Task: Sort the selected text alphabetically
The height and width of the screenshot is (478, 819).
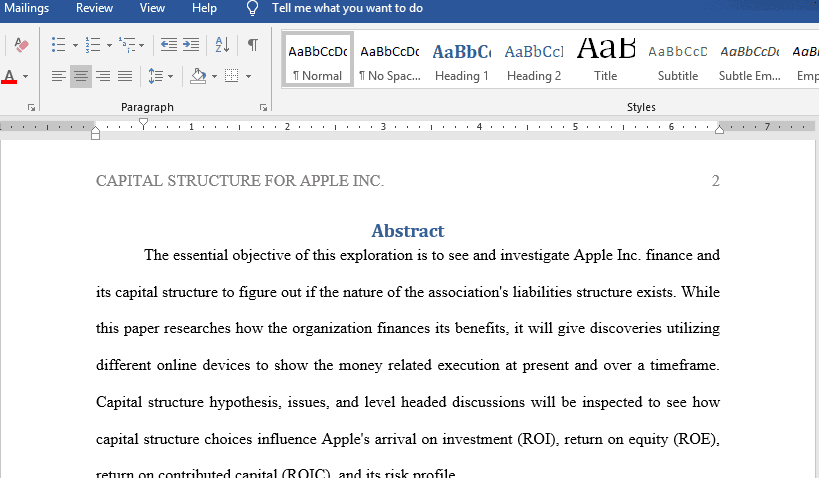Action: (x=222, y=45)
